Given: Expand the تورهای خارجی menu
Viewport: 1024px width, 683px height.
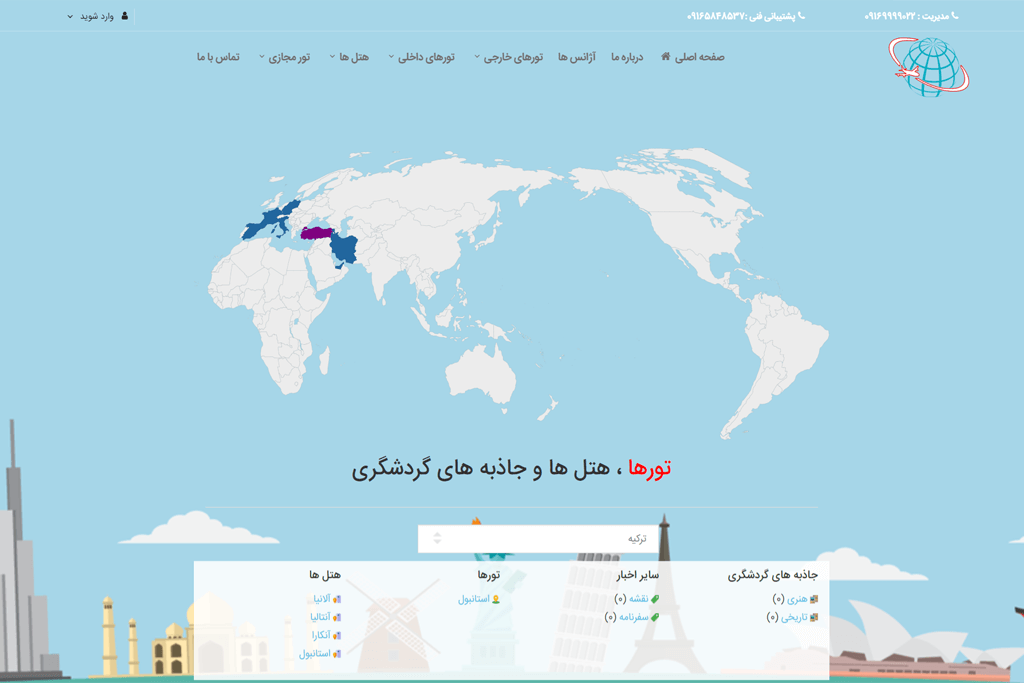Looking at the screenshot, I should pyautogui.click(x=512, y=57).
